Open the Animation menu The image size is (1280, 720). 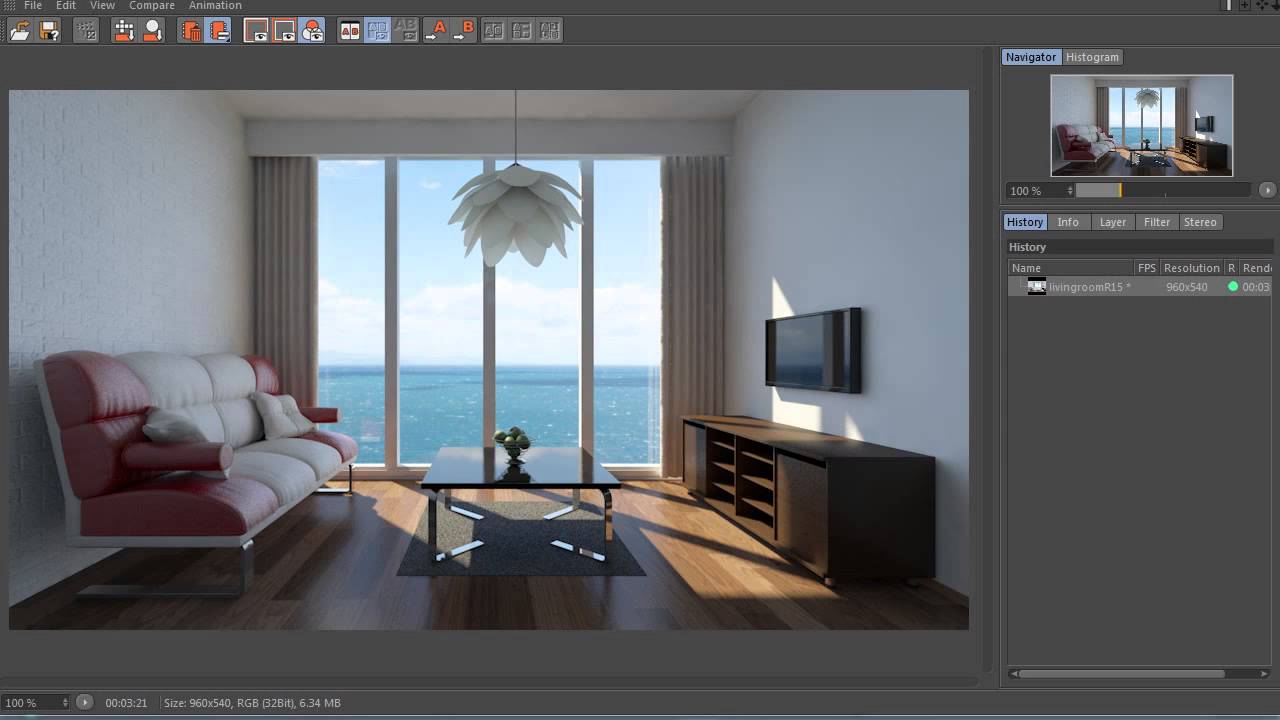215,5
